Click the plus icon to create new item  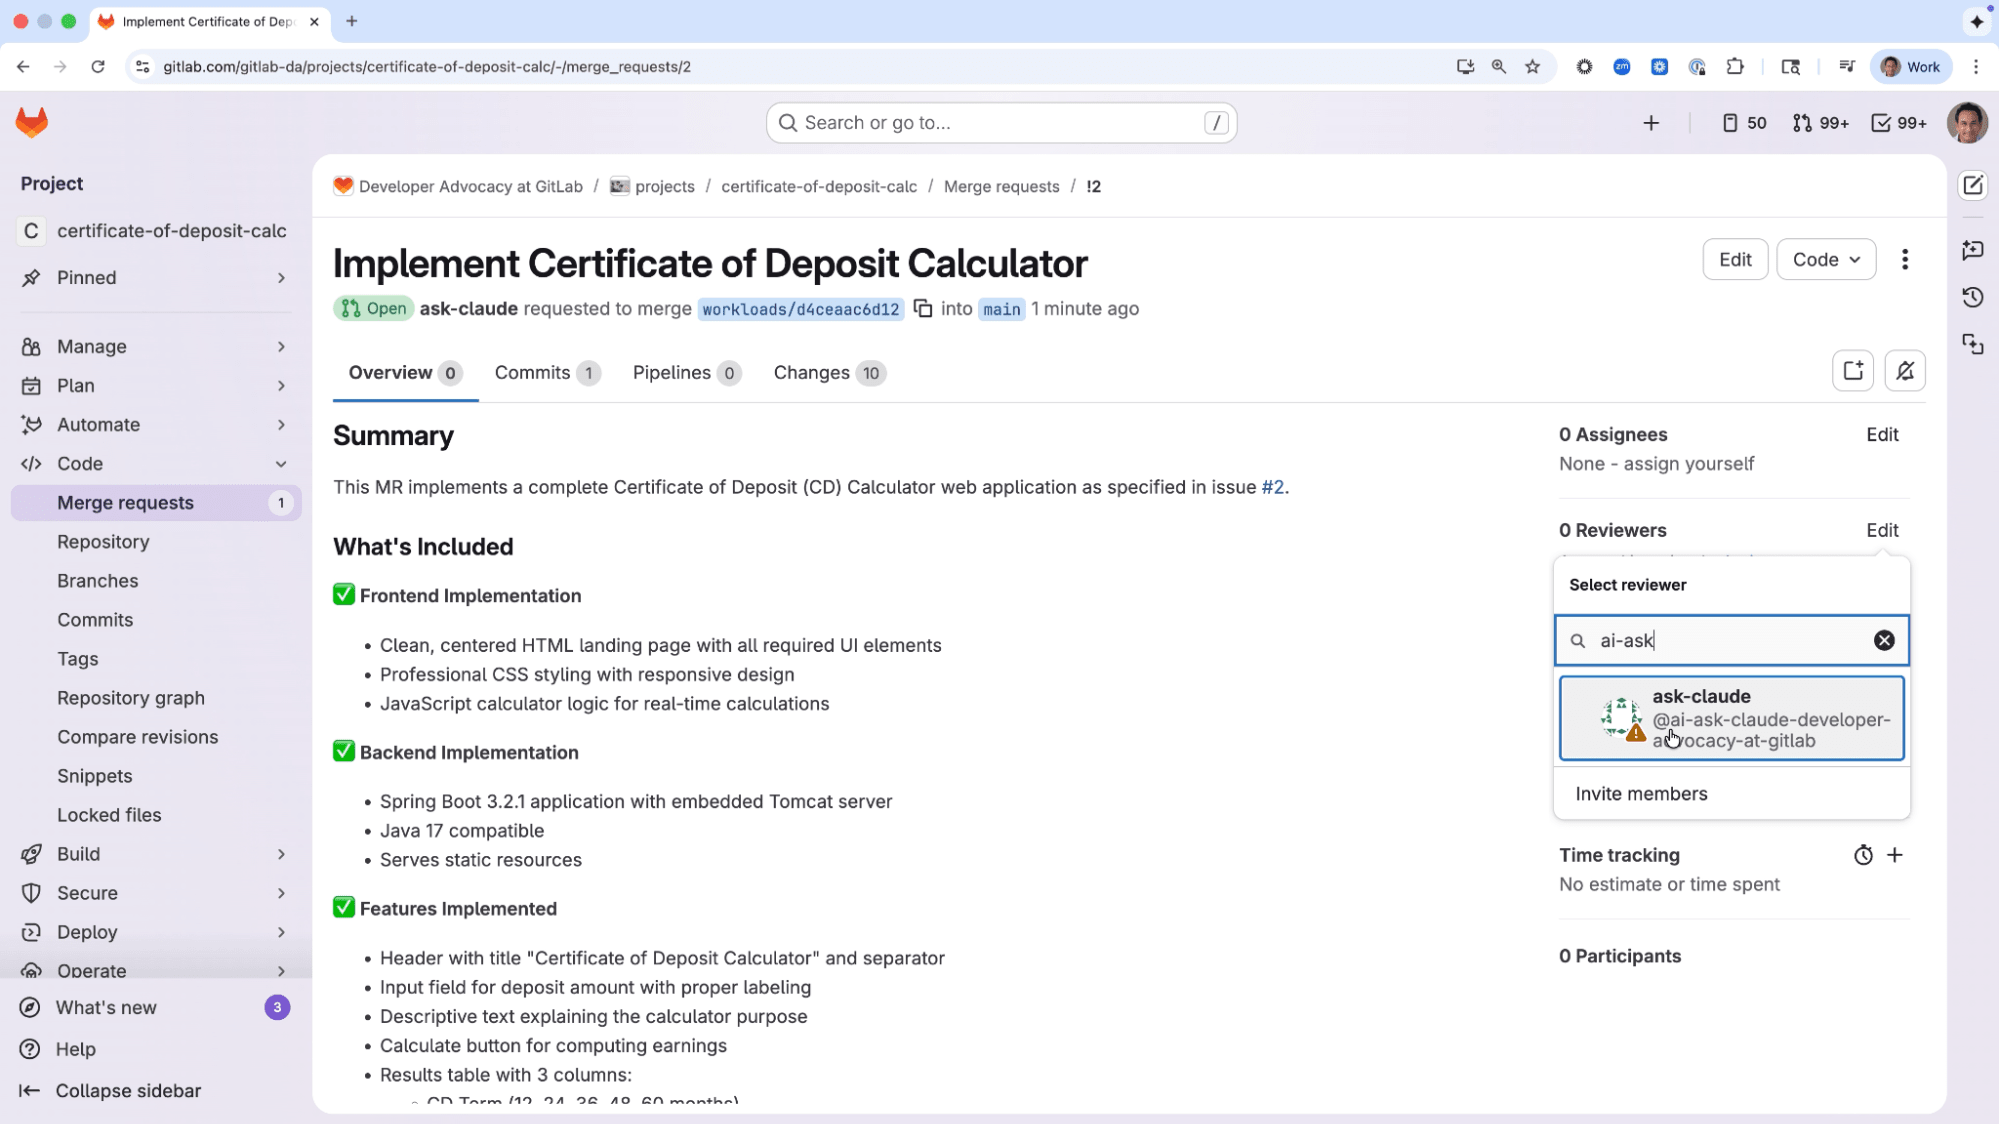coord(1651,122)
